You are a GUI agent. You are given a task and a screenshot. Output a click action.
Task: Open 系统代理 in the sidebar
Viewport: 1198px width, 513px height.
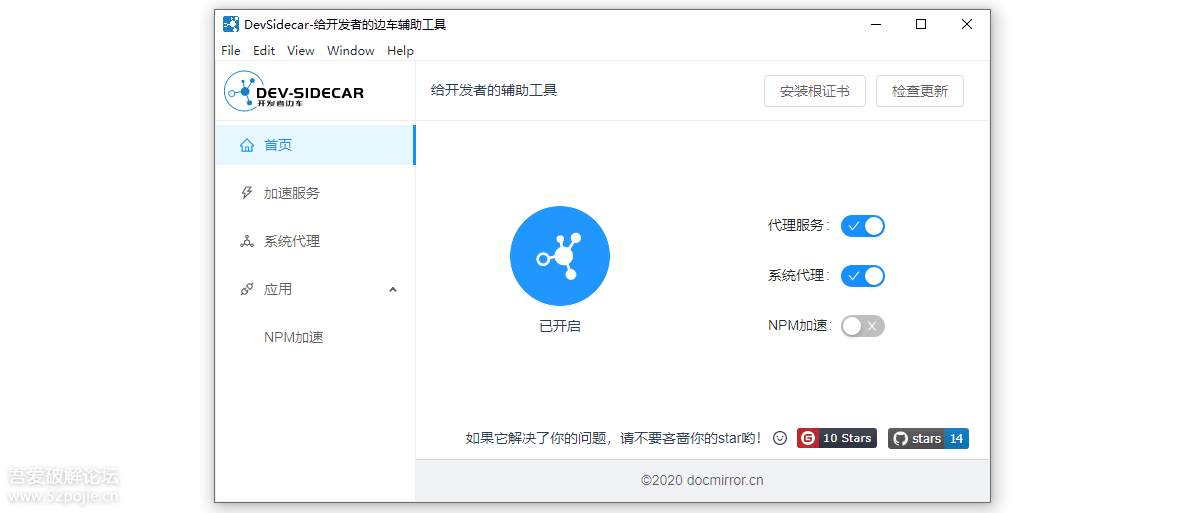click(x=316, y=241)
